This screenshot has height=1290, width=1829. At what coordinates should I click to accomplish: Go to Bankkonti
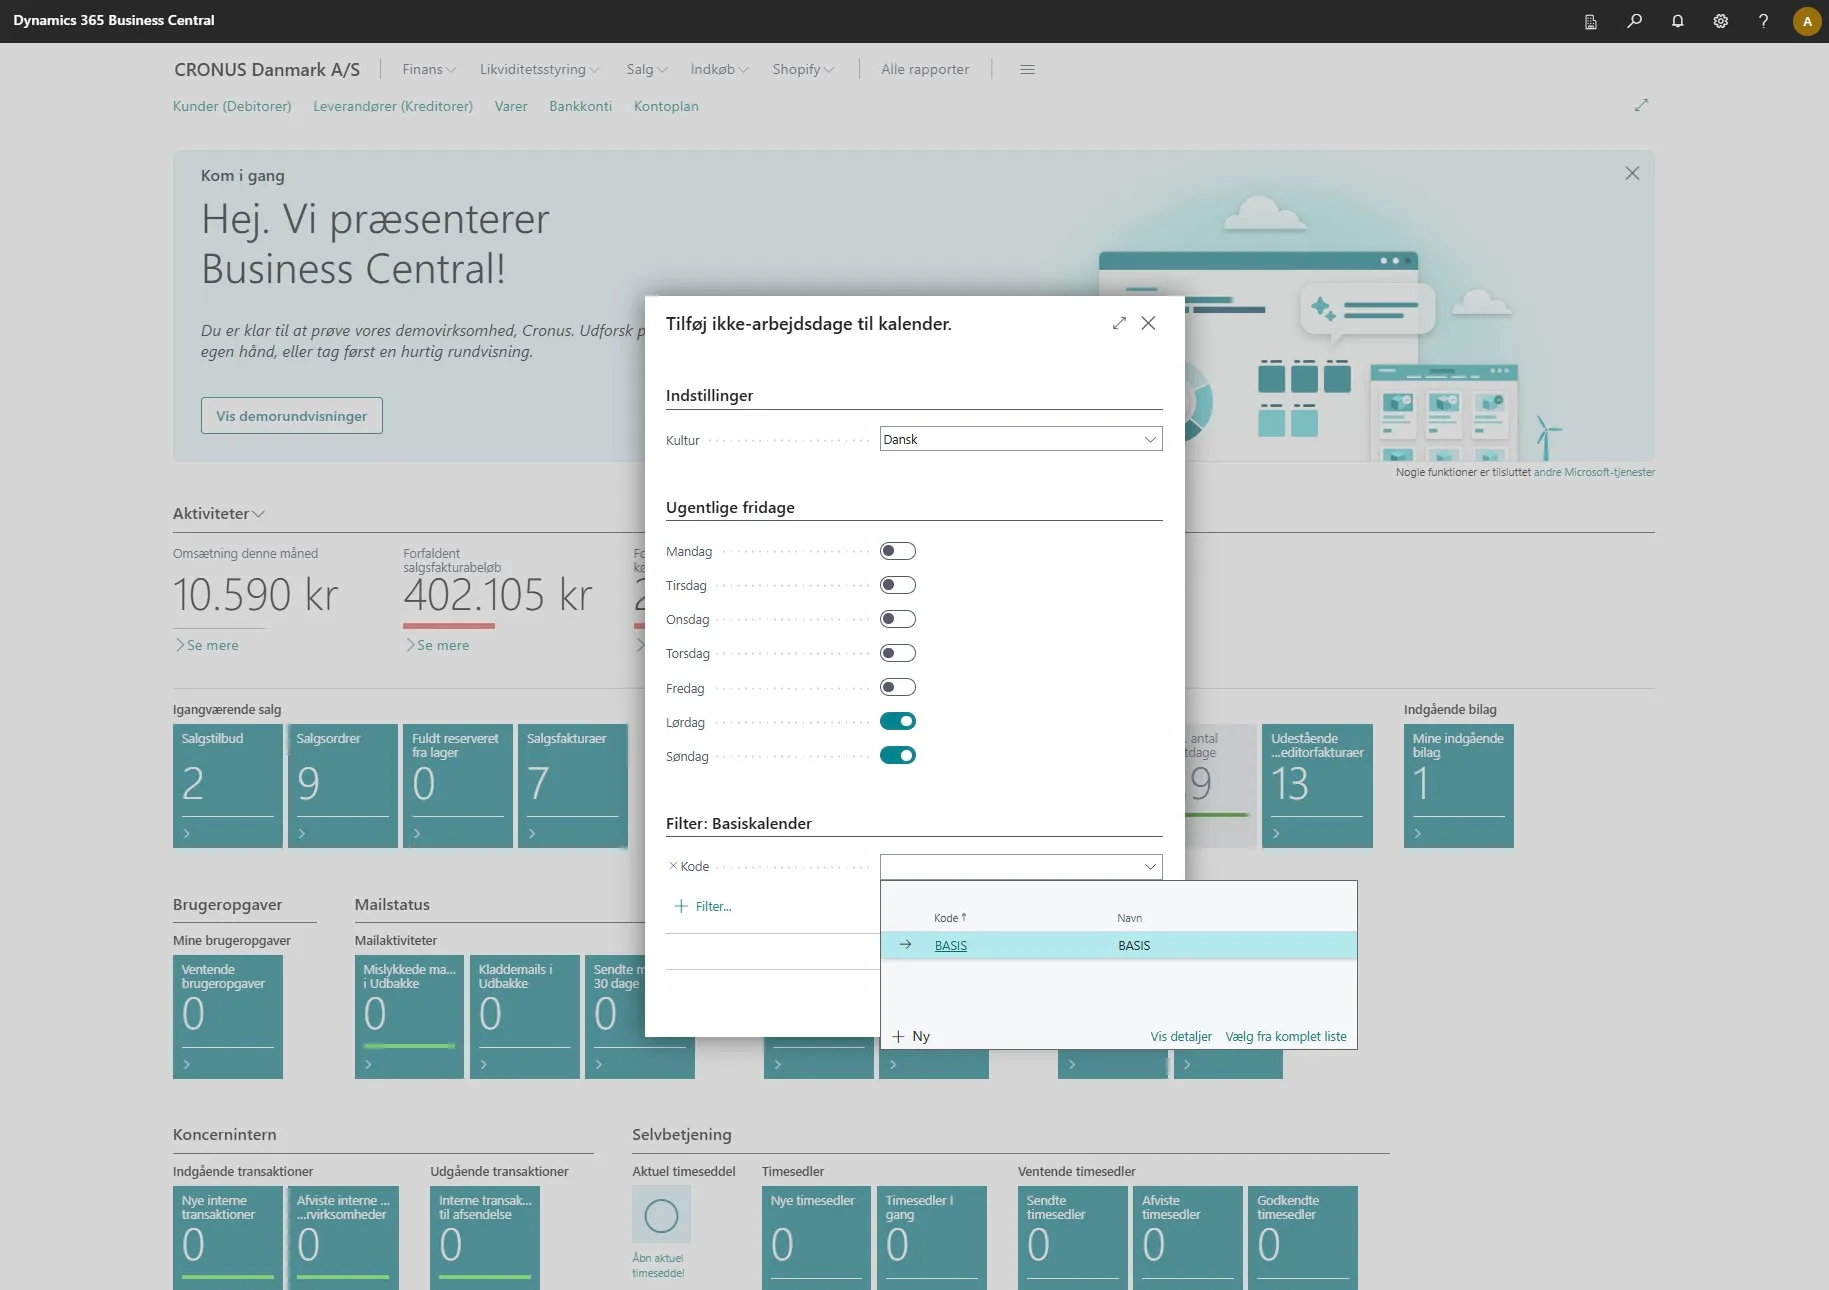580,106
